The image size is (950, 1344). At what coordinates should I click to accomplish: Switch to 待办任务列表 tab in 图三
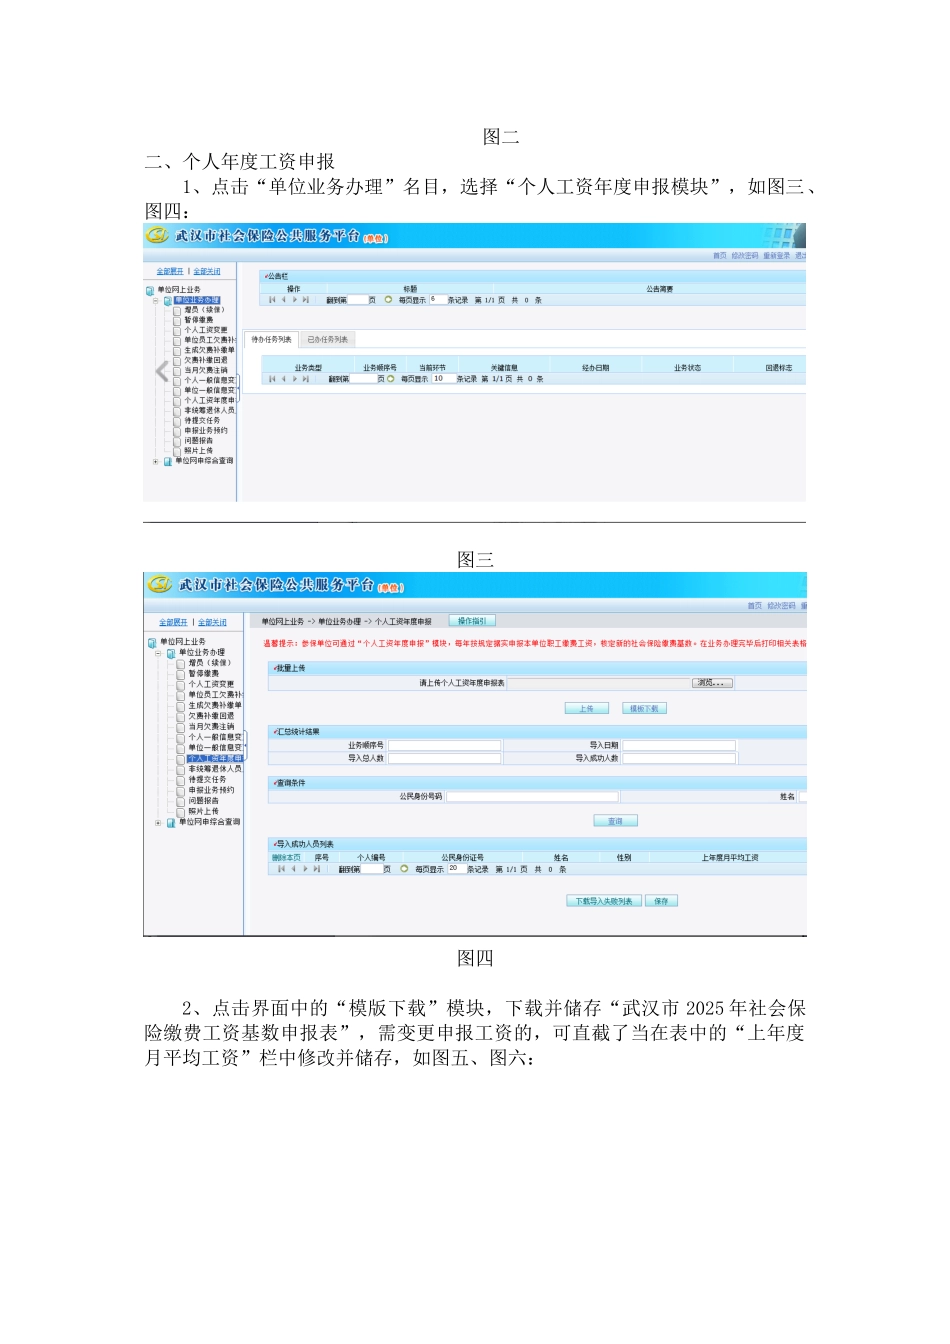pos(271,340)
